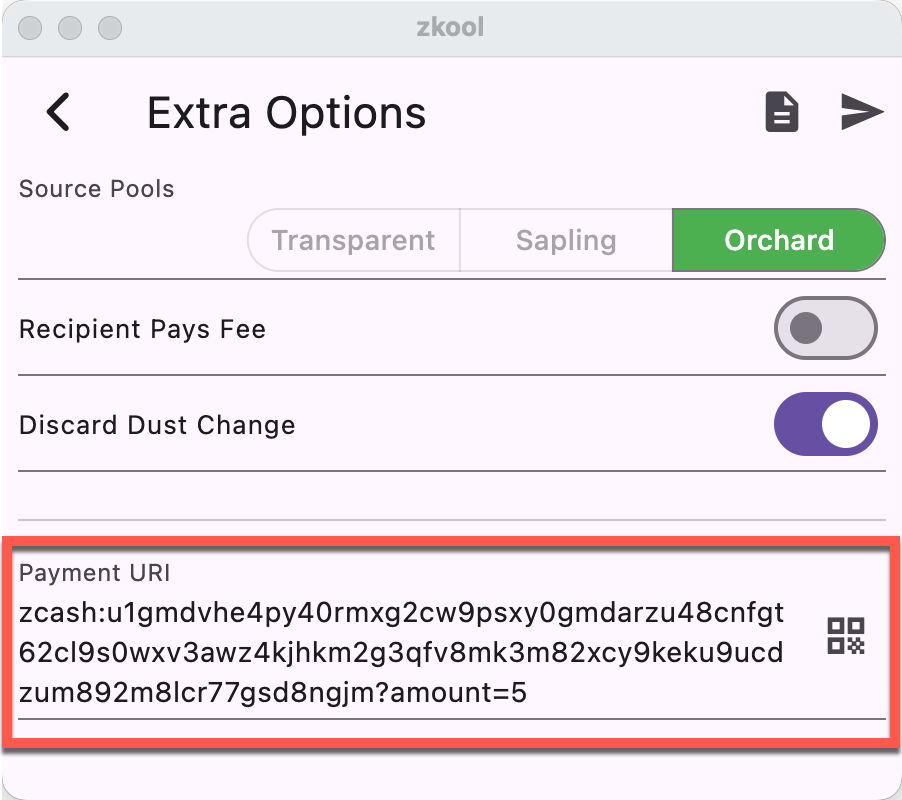The height and width of the screenshot is (800, 902).
Task: Maximize the zkool window
Action: click(109, 27)
